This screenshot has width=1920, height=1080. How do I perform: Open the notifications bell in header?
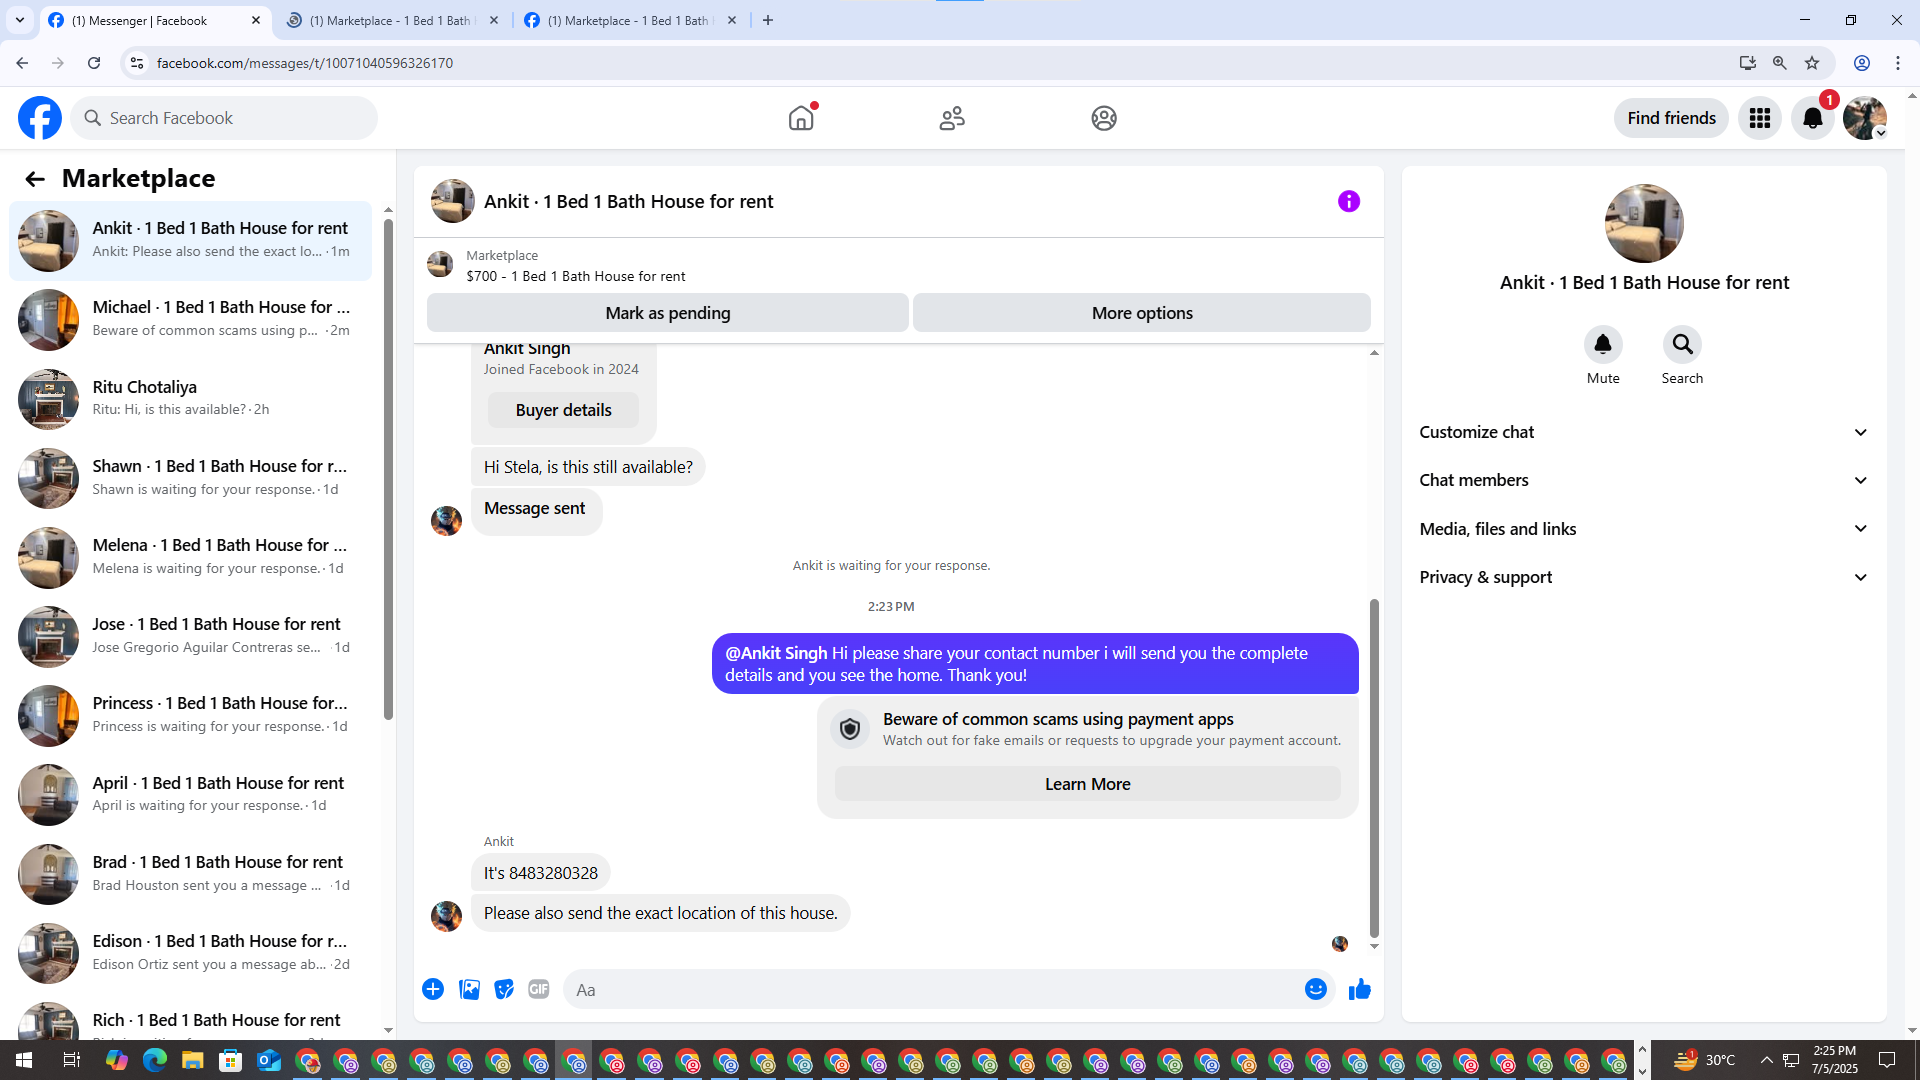pos(1812,118)
